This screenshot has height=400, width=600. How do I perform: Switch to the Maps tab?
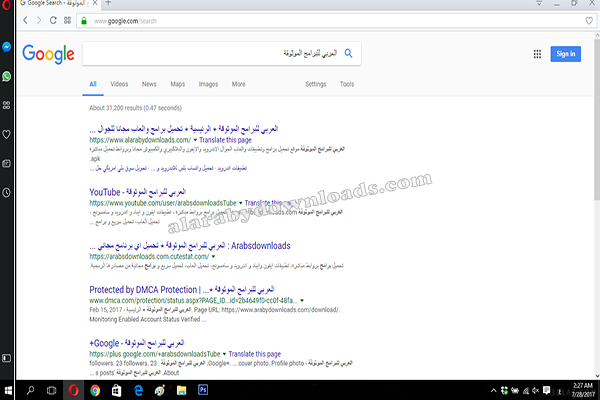(x=178, y=84)
